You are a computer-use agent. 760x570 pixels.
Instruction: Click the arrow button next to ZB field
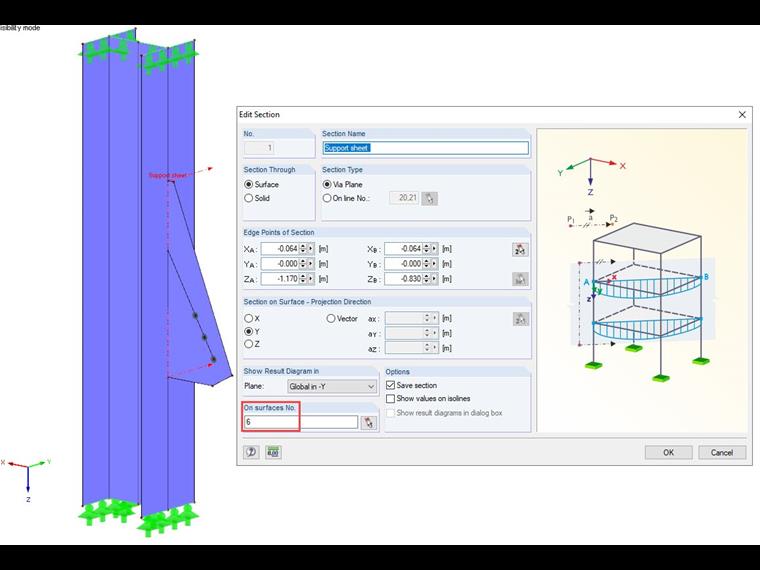coord(434,279)
